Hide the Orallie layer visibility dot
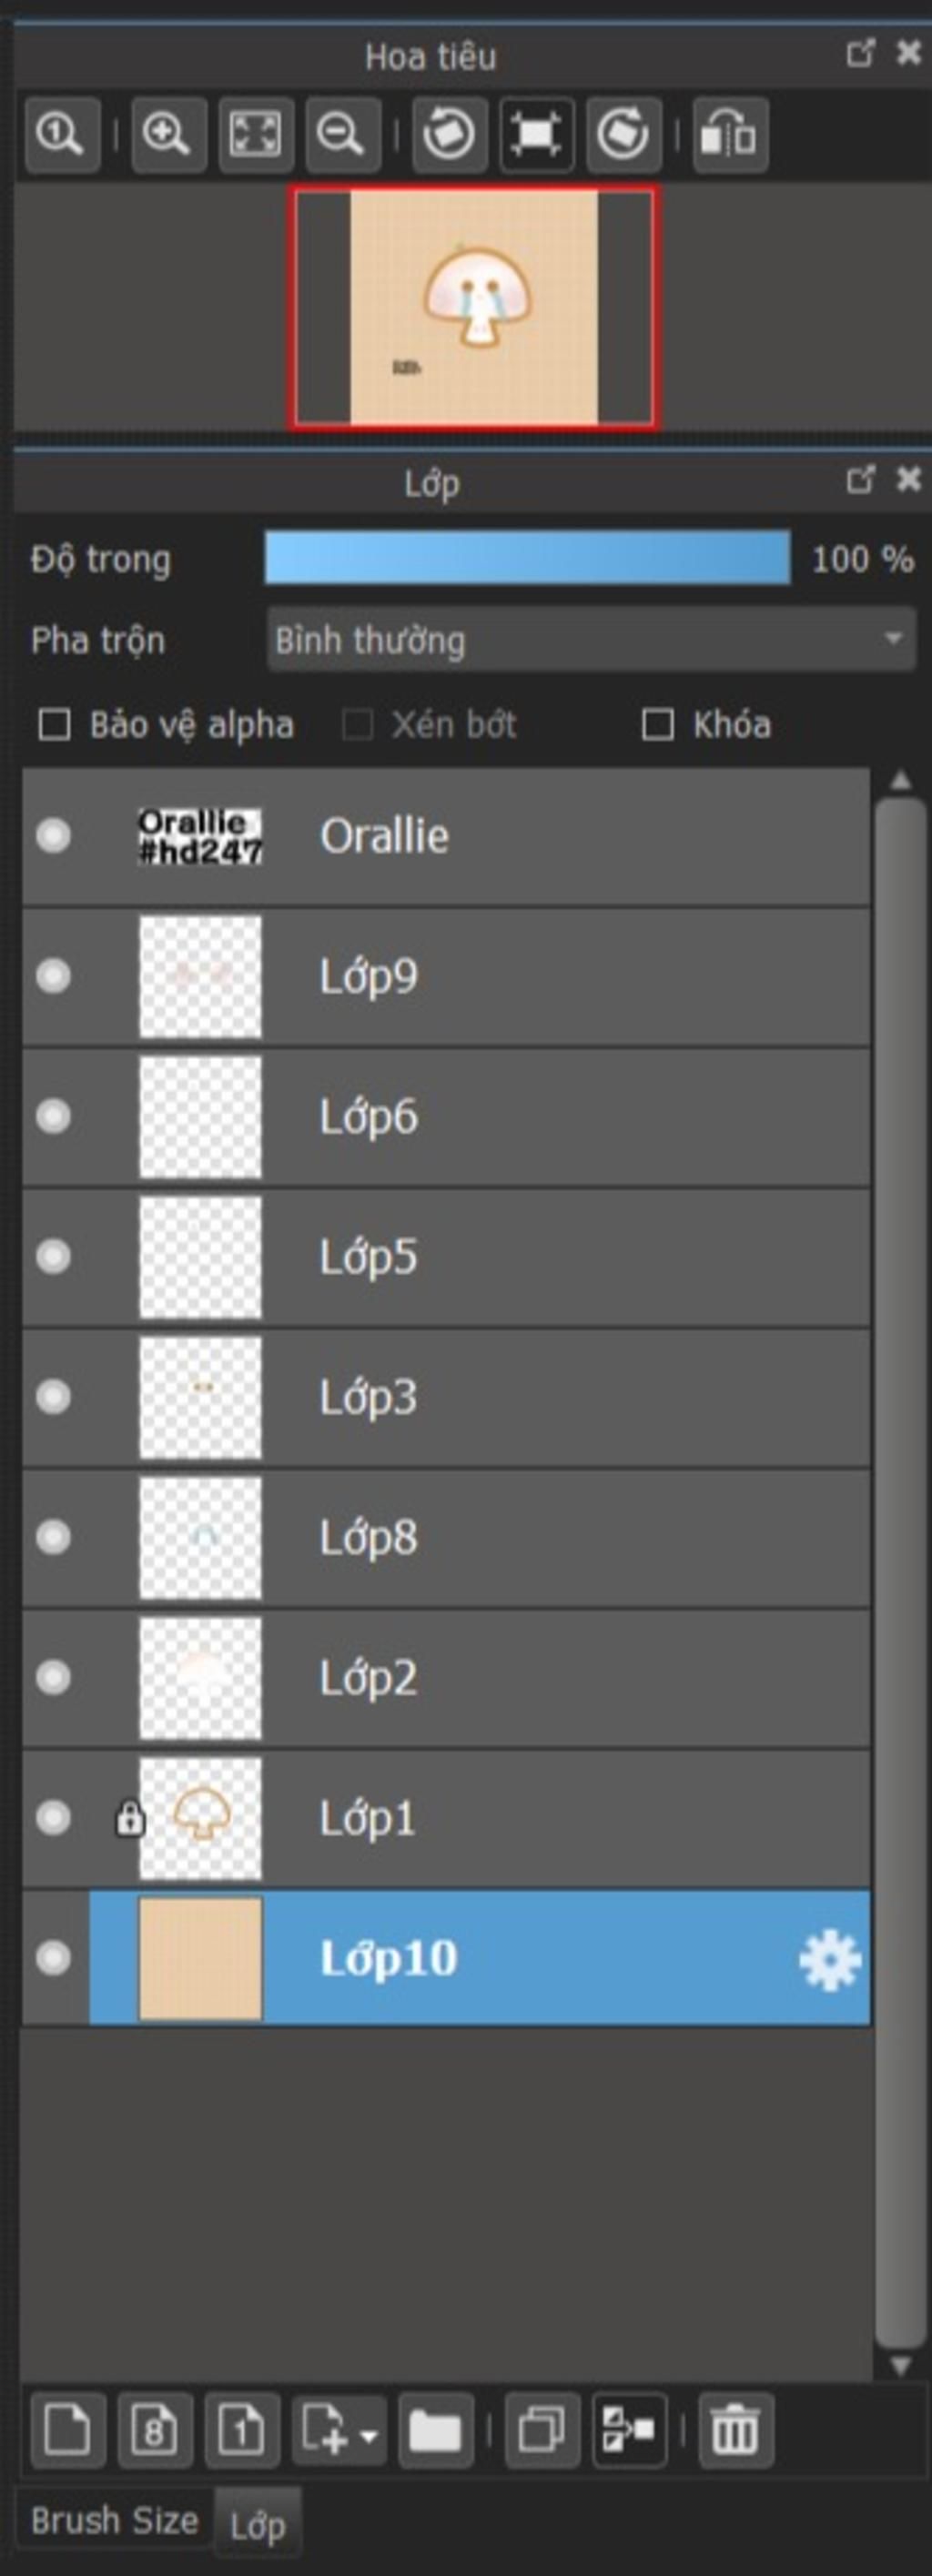Viewport: 932px width, 2576px height. coord(53,835)
